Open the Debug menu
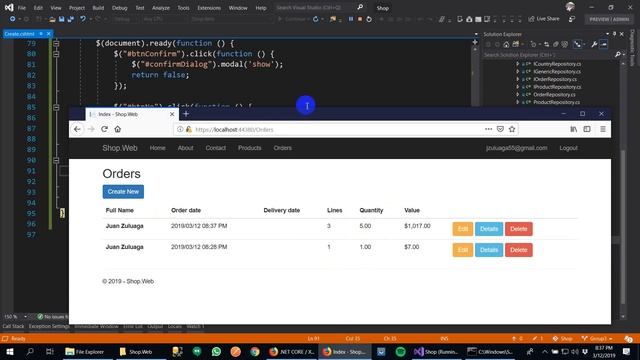This screenshot has height=360, width=640. click(120, 8)
